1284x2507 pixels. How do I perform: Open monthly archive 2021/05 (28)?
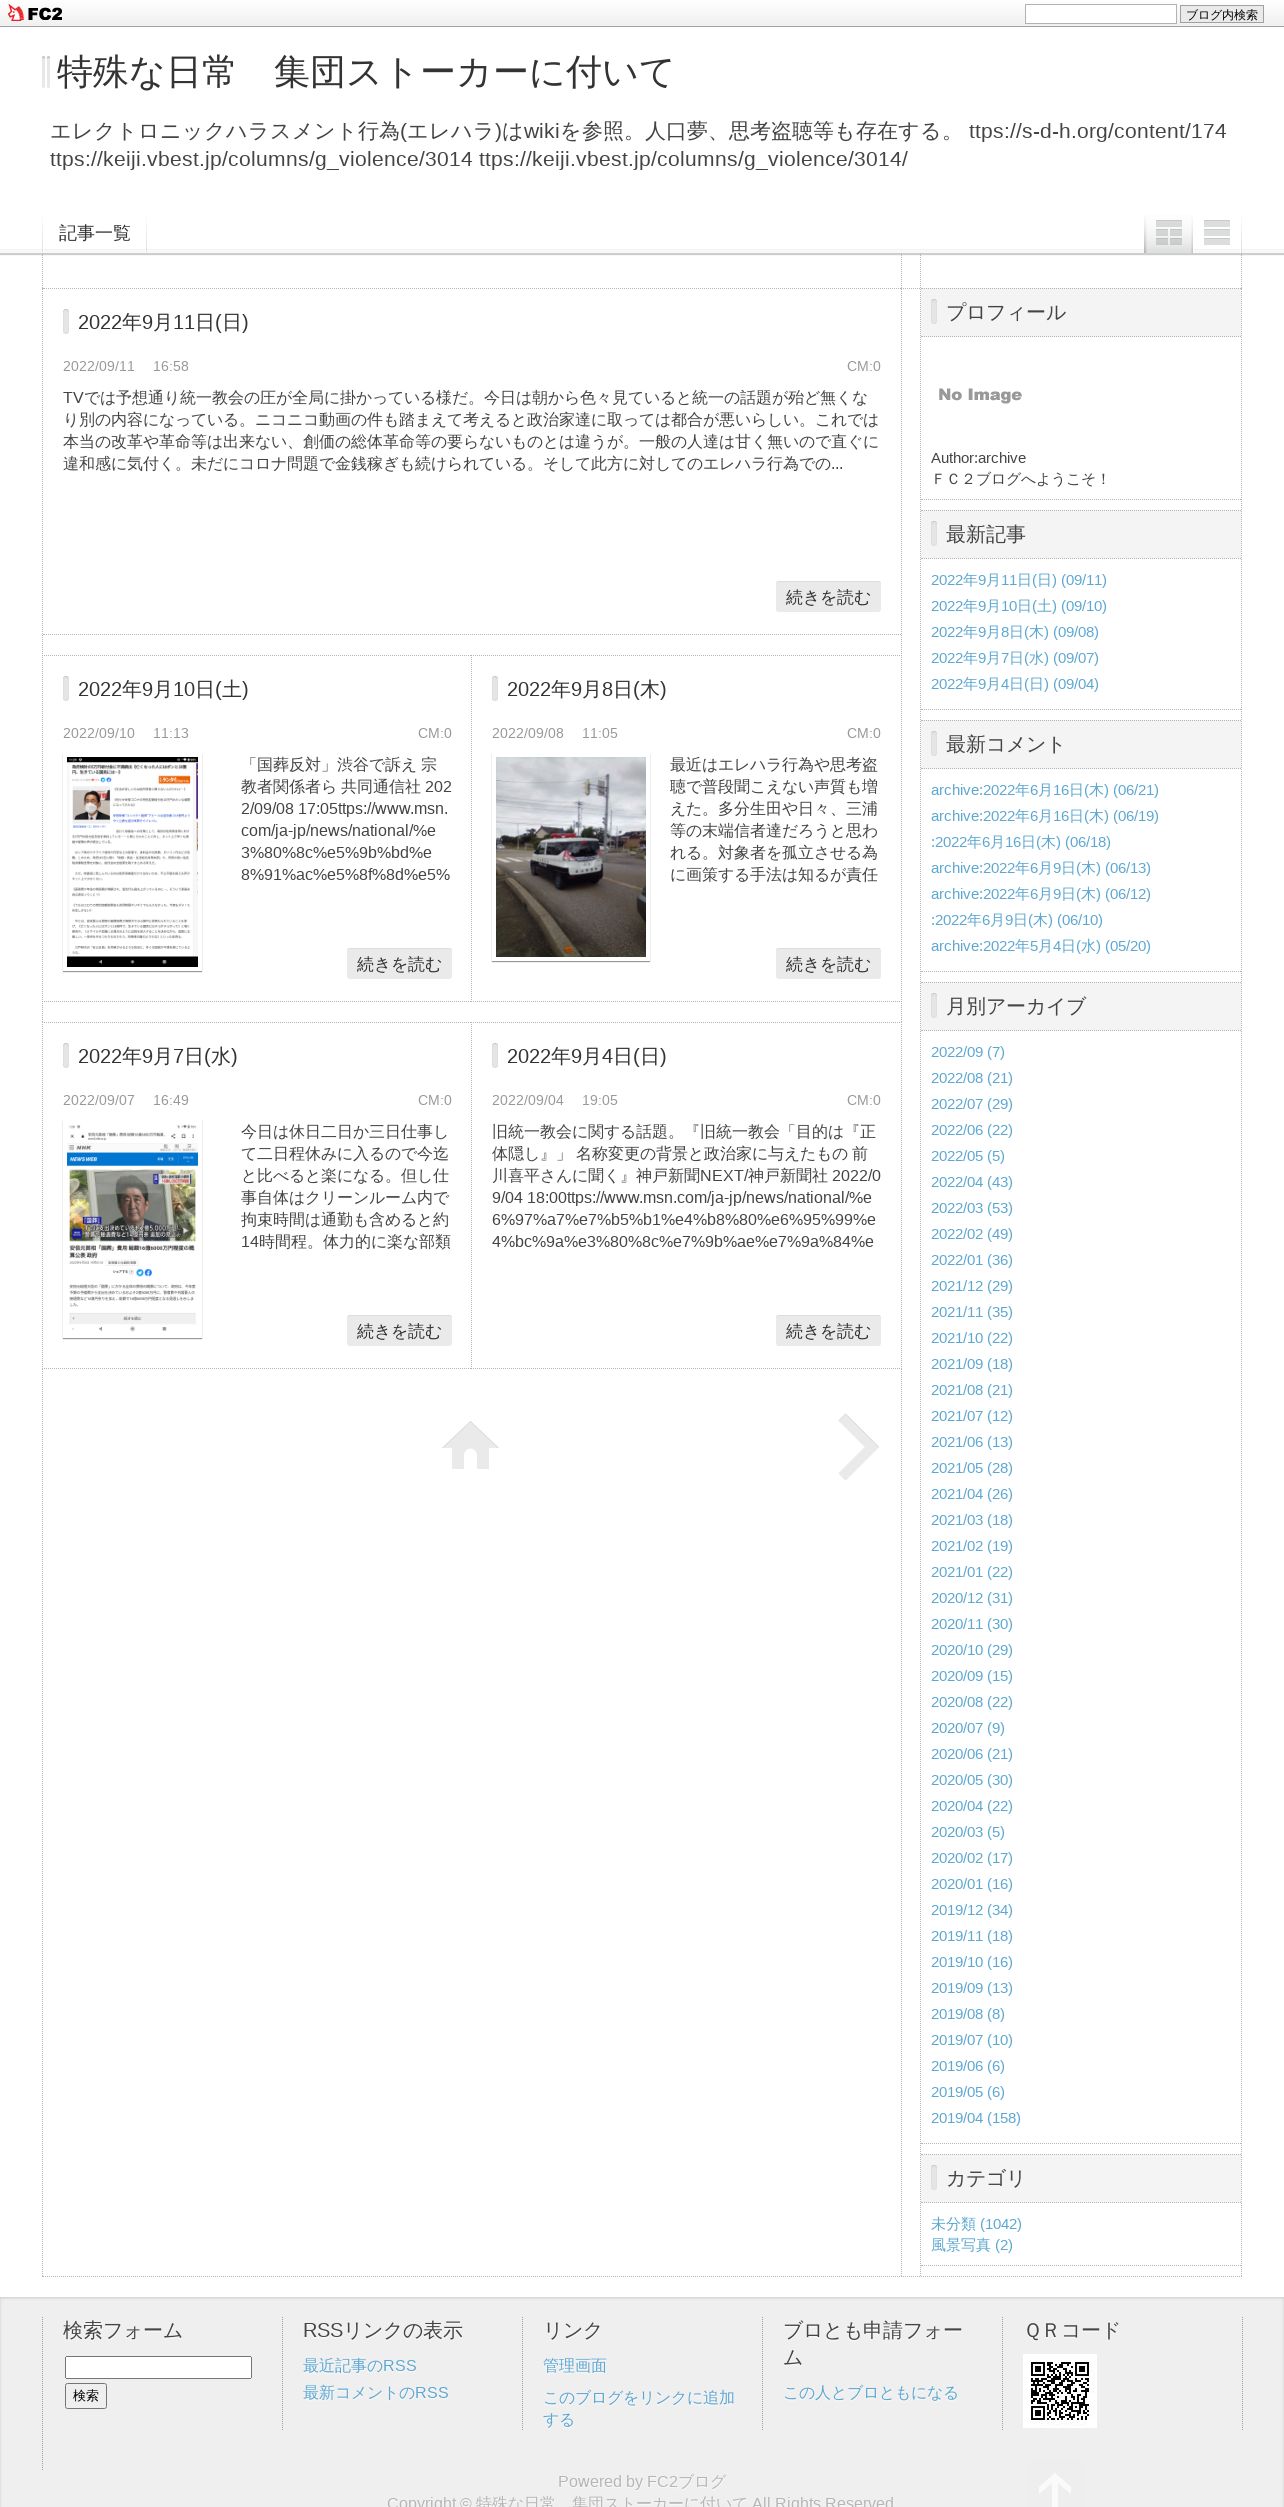(971, 1468)
